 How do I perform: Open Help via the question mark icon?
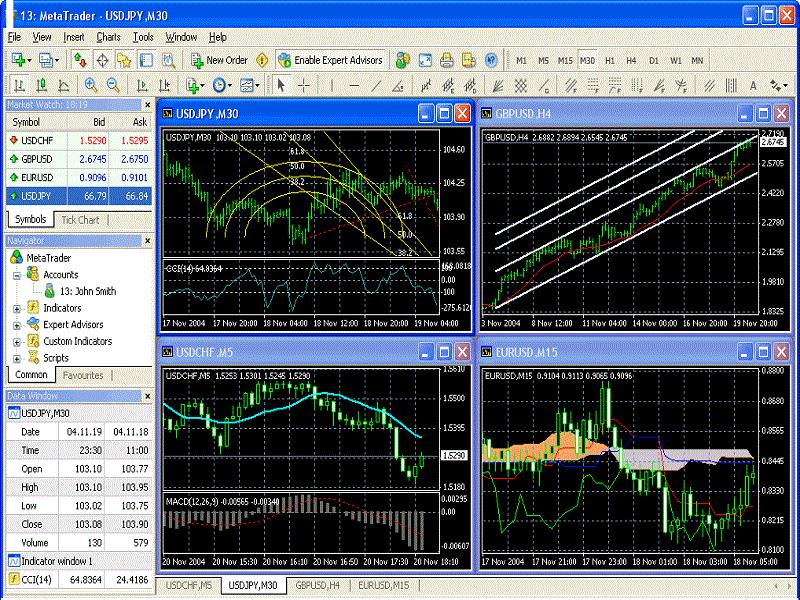pos(491,60)
